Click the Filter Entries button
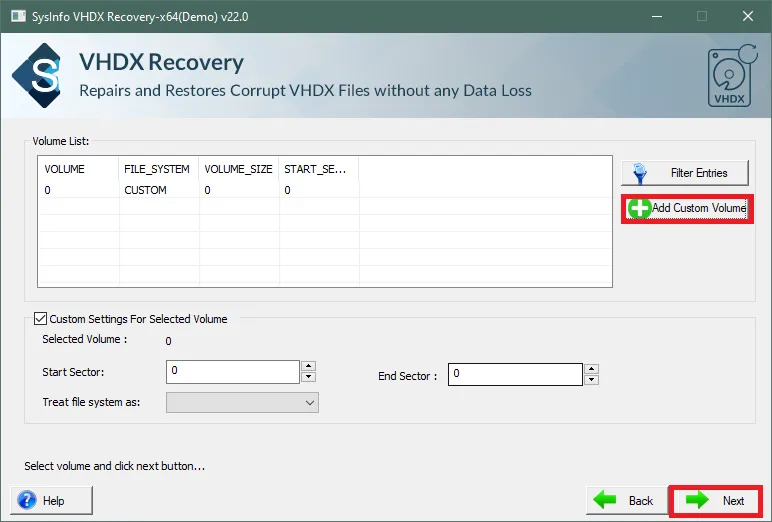The width and height of the screenshot is (772, 522). [685, 173]
